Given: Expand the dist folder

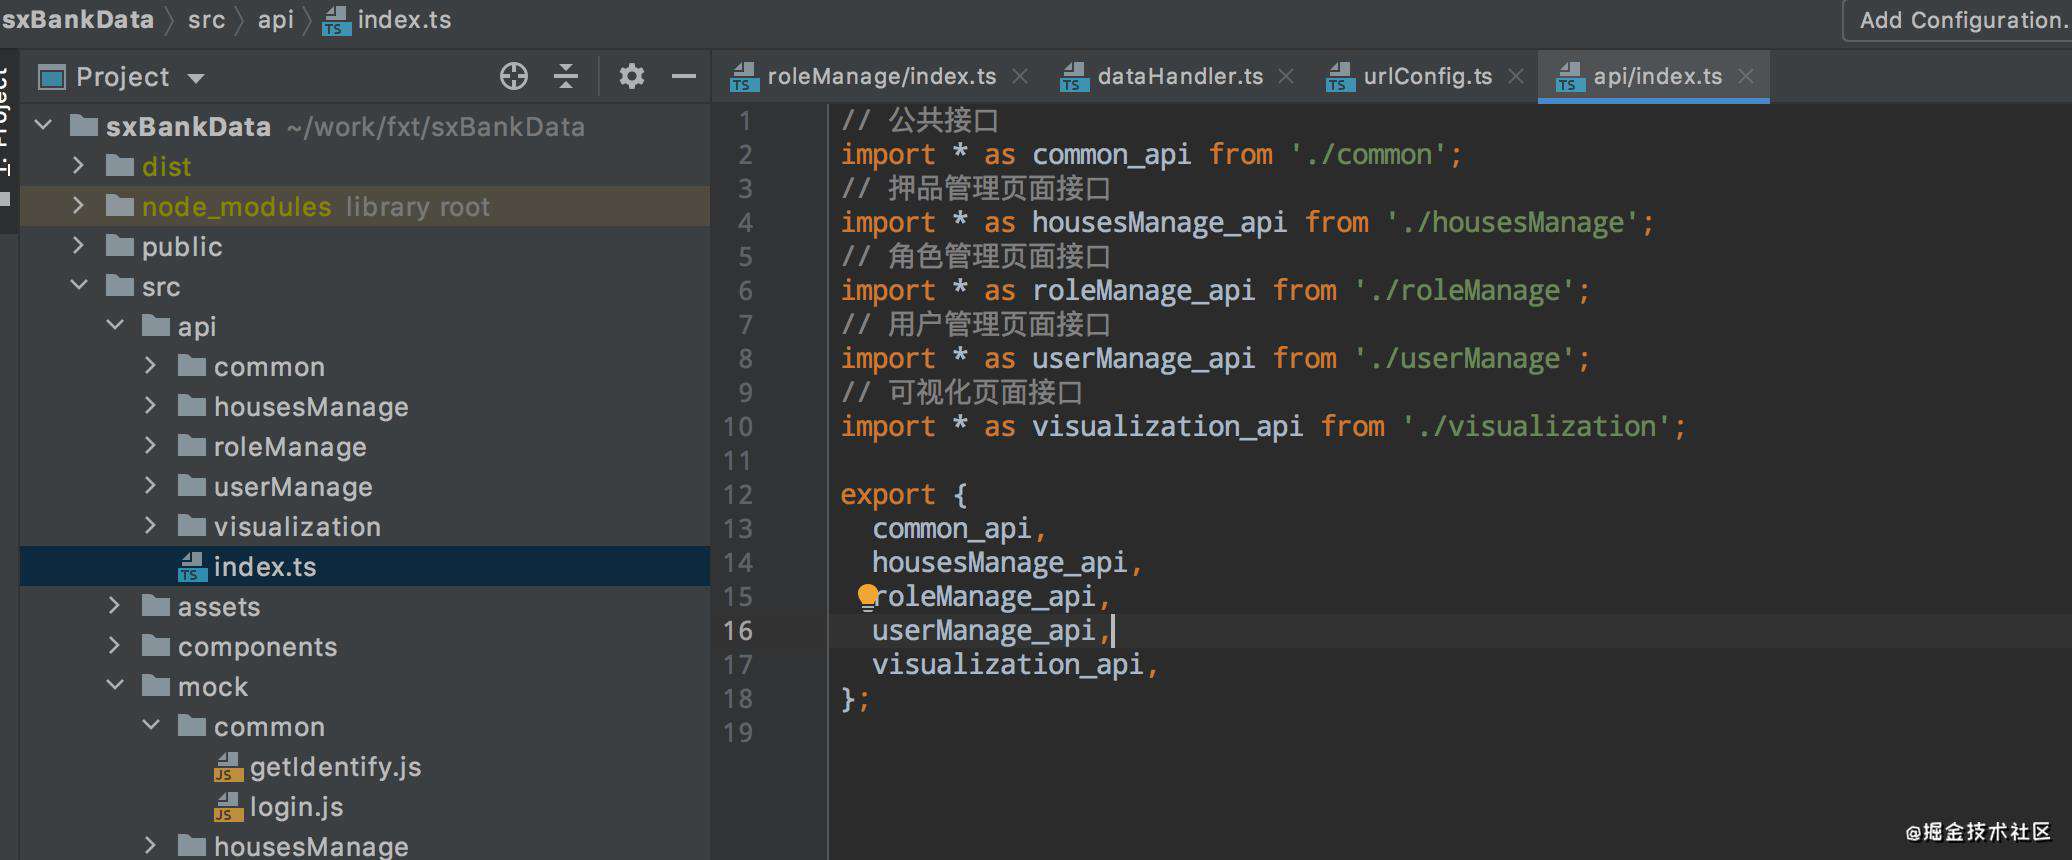Looking at the screenshot, I should (78, 166).
